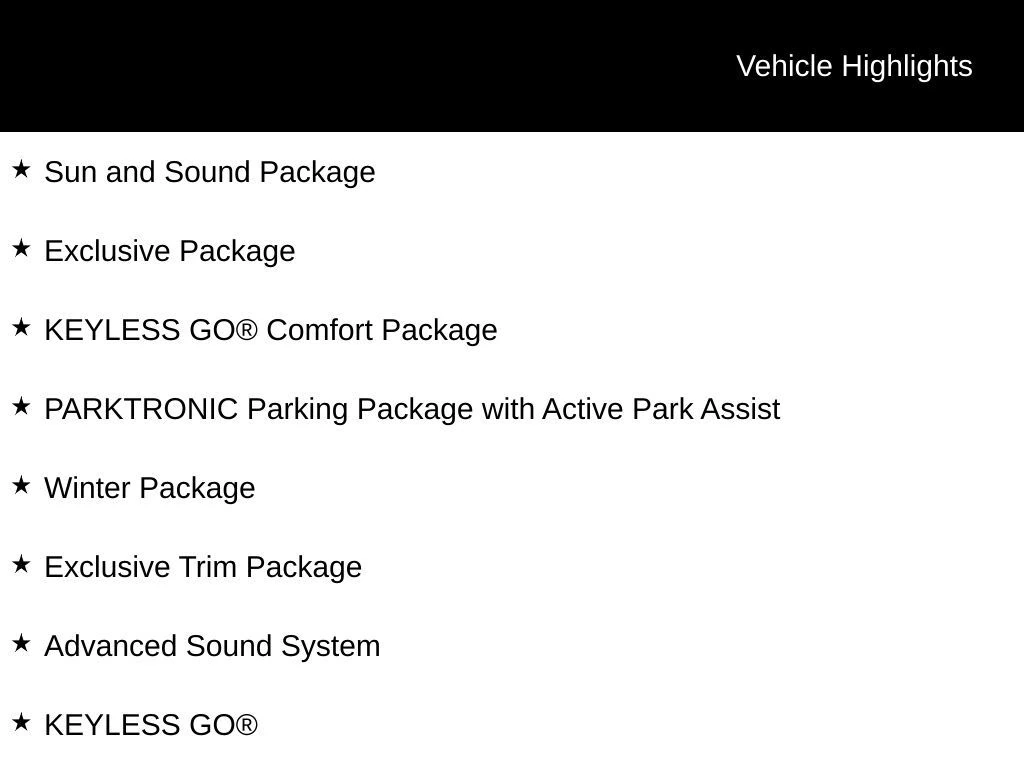Click the star before Exclusive Trim Package
Viewport: 1024px width, 768px height.
pyautogui.click(x=21, y=565)
